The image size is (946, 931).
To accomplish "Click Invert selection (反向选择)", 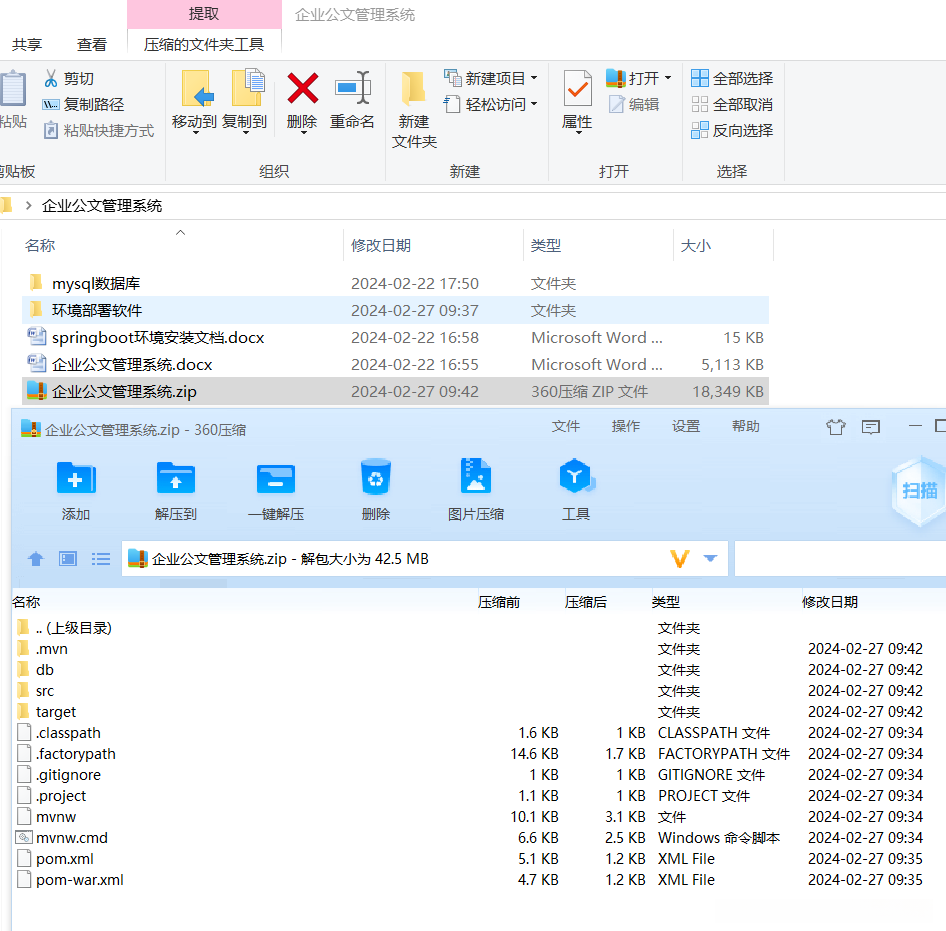I will click(732, 130).
